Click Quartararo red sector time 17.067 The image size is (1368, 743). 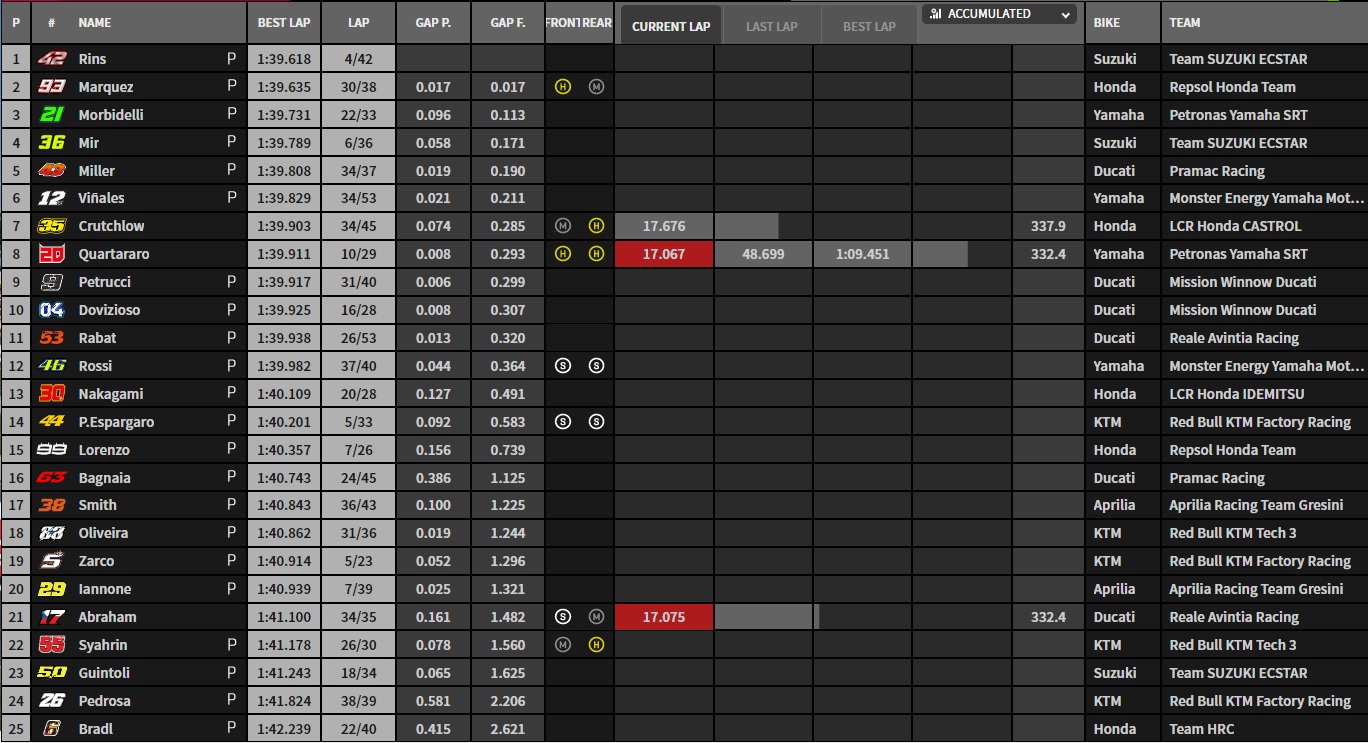[x=664, y=254]
